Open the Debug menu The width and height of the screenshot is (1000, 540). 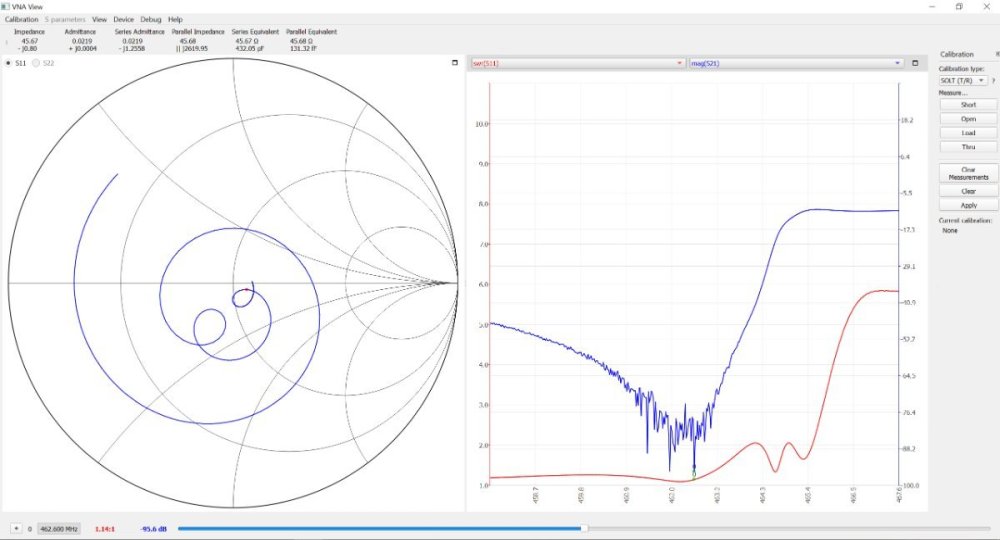pos(150,19)
